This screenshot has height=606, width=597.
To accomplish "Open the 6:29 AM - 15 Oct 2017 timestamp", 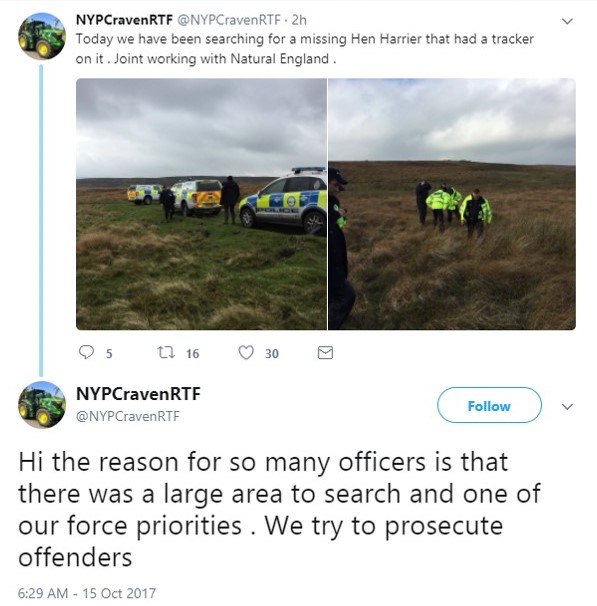I will click(87, 593).
